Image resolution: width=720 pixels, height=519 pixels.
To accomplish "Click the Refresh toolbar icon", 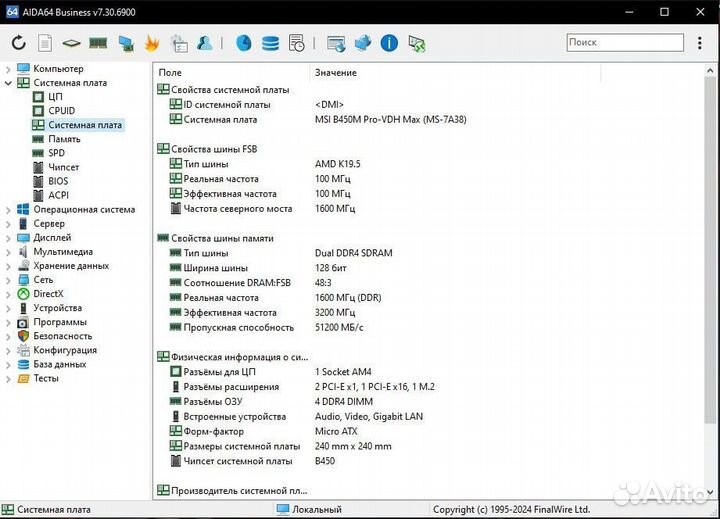I will [x=18, y=43].
